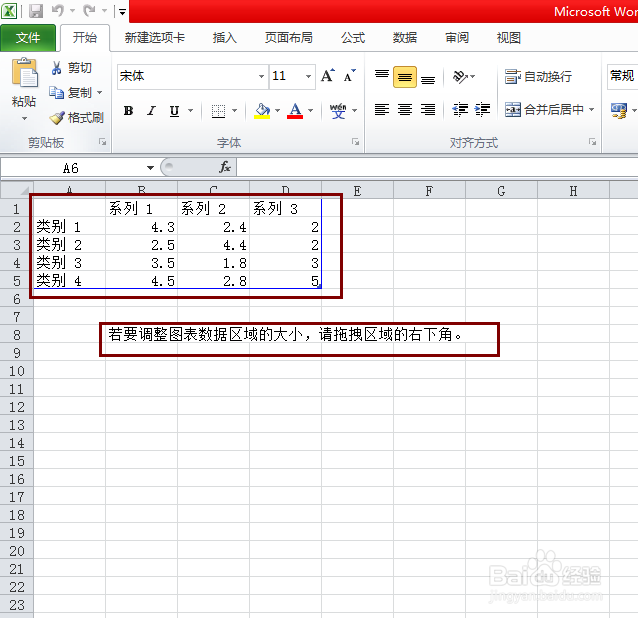This screenshot has height=618, width=638.
Task: Toggle Italic formatting
Action: pos(151,111)
